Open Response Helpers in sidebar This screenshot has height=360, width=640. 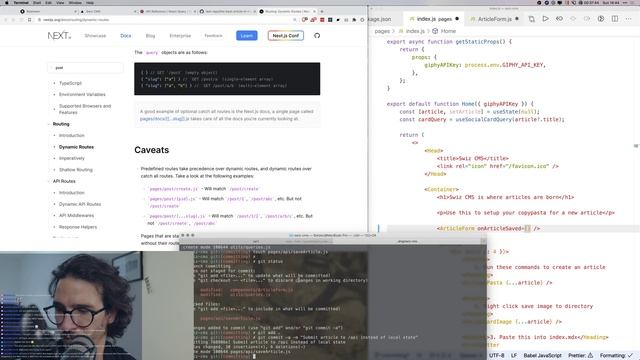78,227
